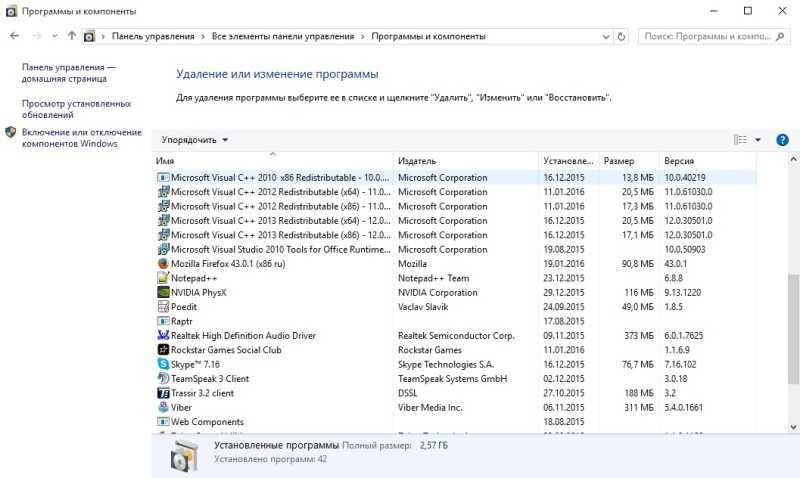Click icon of Visual C++ 2013 Redistributable (x64)
The width and height of the screenshot is (800, 478).
click(163, 220)
